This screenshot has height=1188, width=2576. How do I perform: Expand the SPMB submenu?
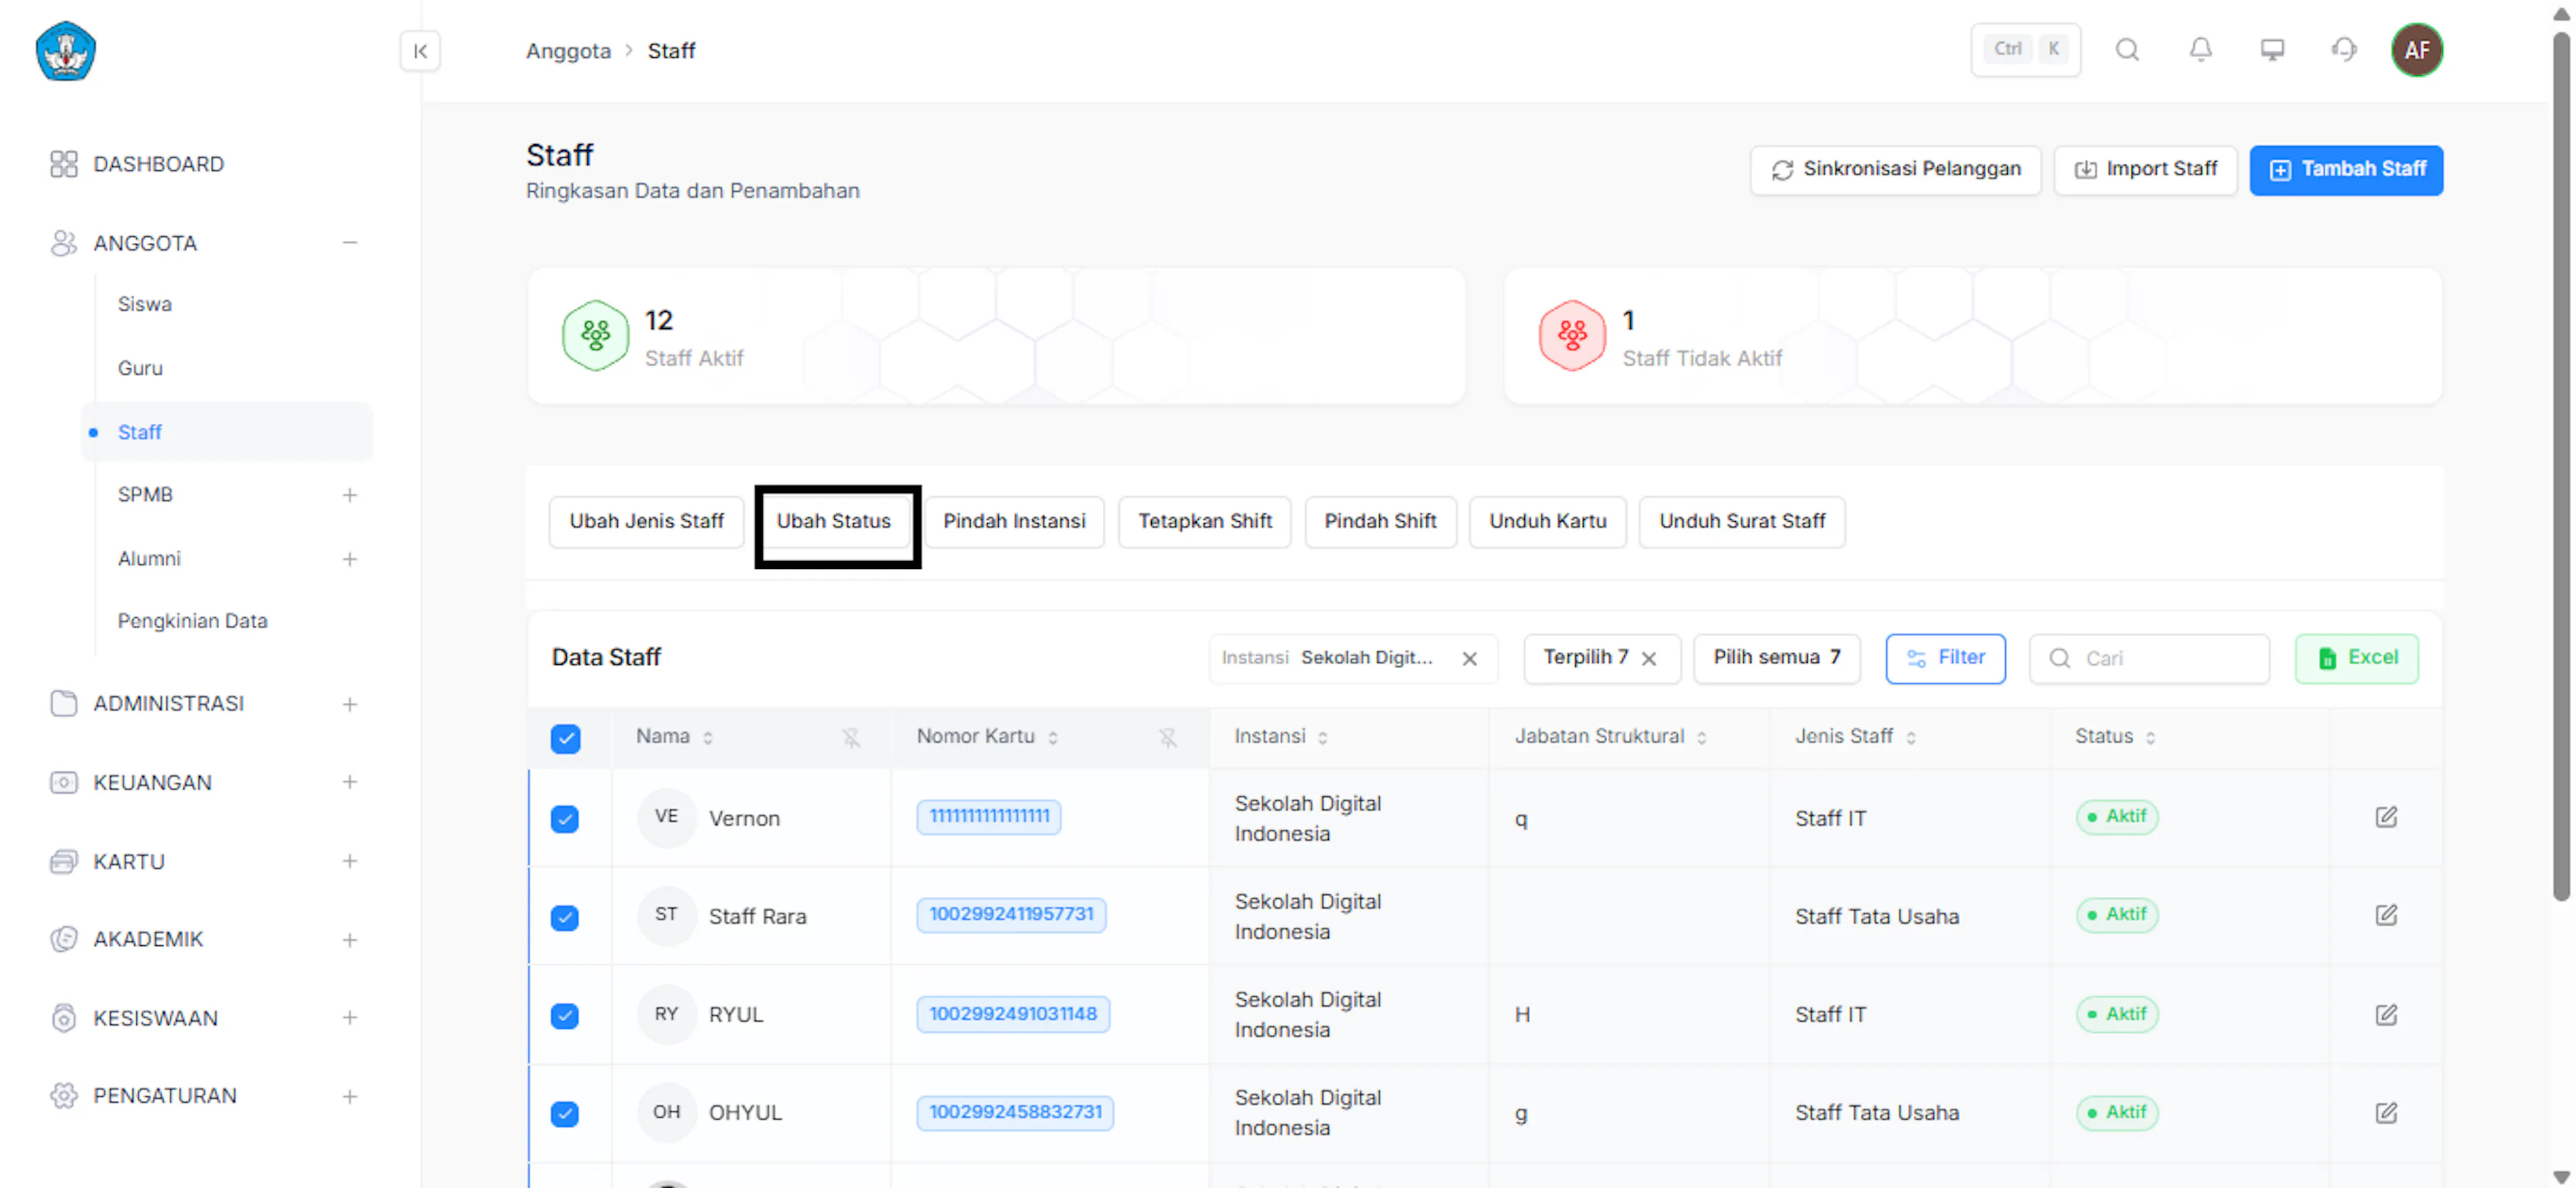coord(349,495)
